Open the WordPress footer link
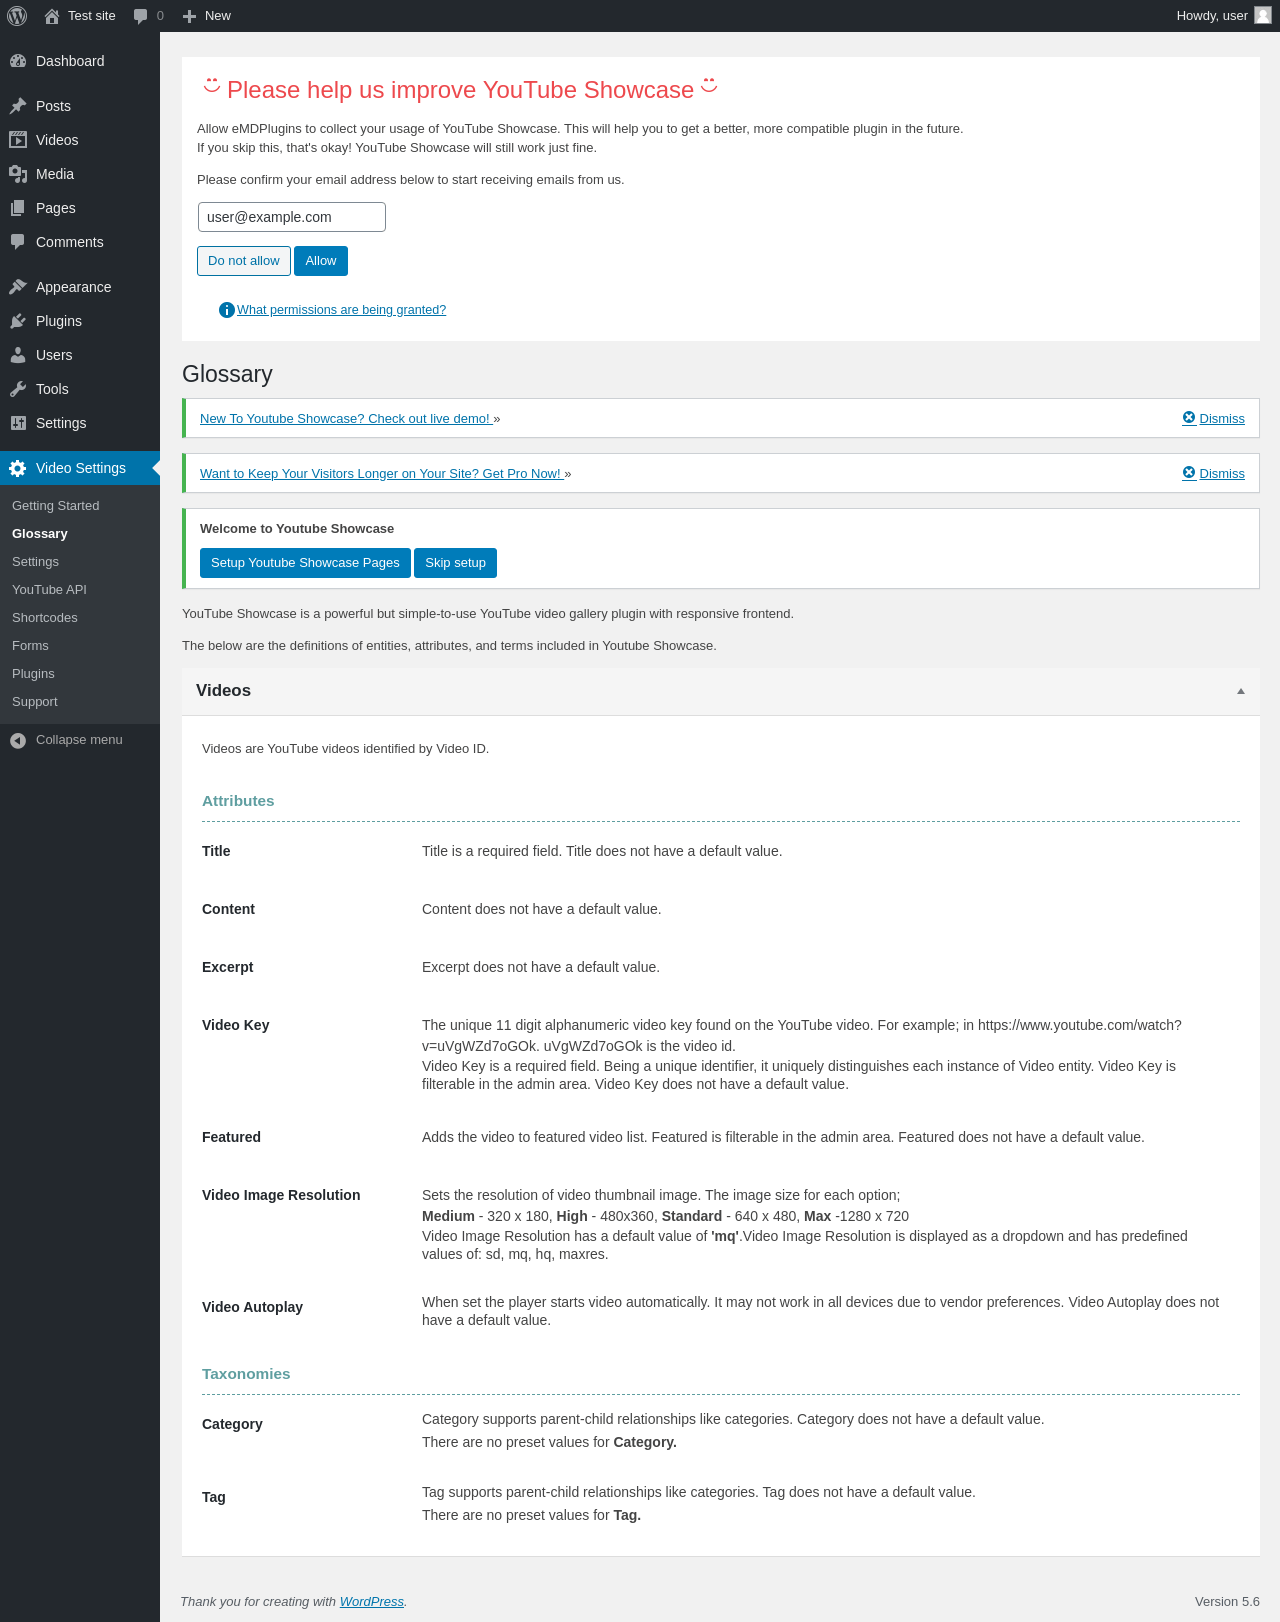1280x1622 pixels. point(372,1602)
